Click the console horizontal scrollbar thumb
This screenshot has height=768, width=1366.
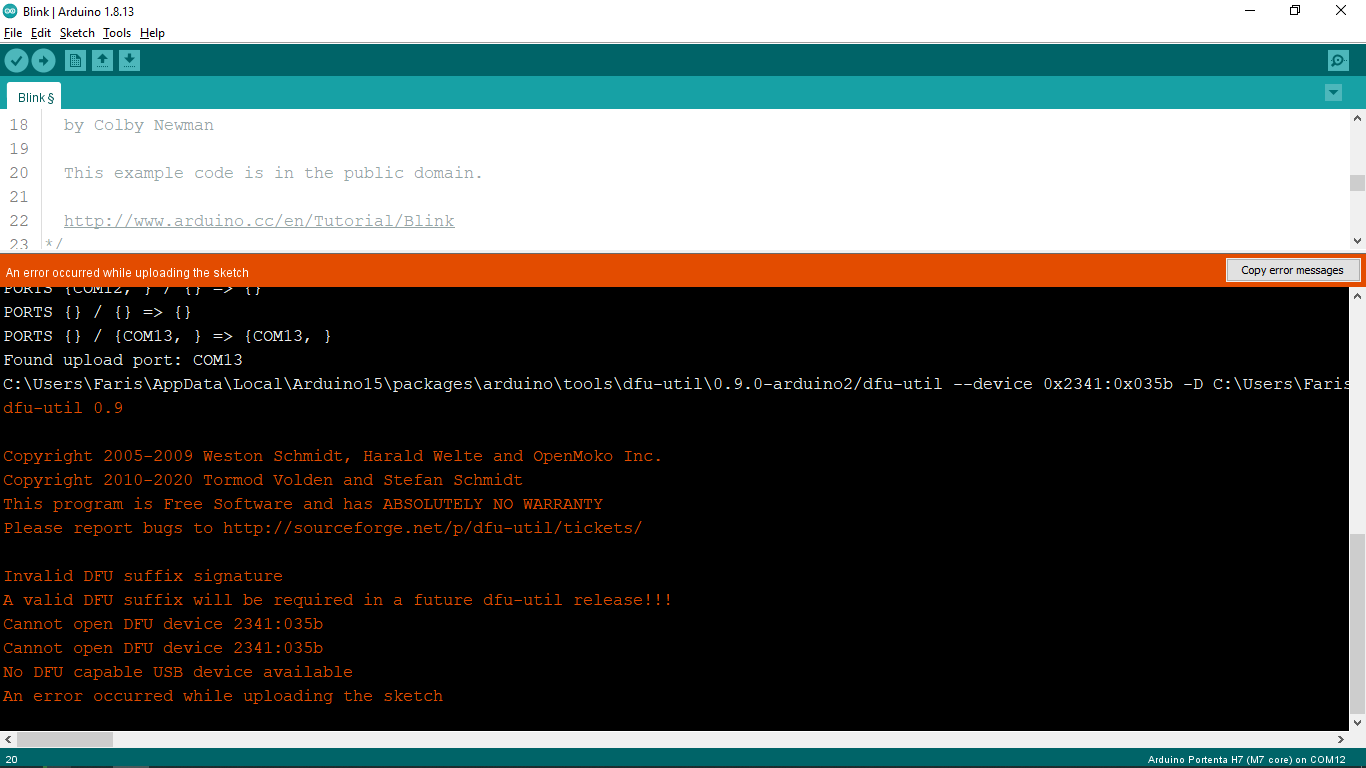(65, 739)
